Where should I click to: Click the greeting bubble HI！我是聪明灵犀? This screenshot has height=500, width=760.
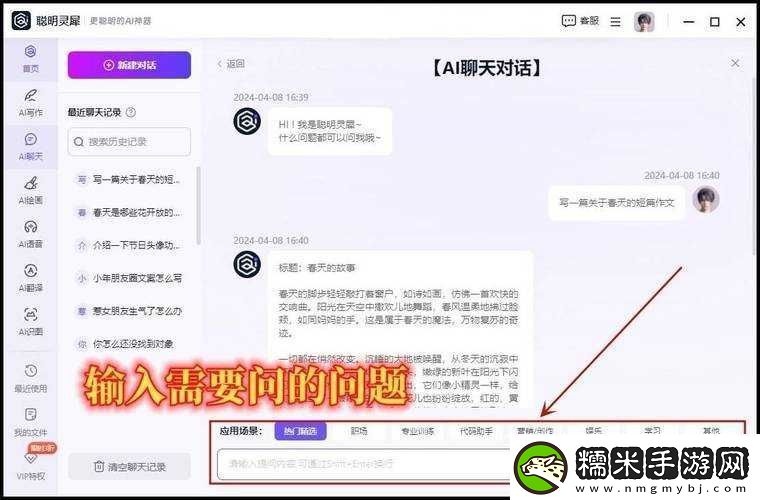330,131
